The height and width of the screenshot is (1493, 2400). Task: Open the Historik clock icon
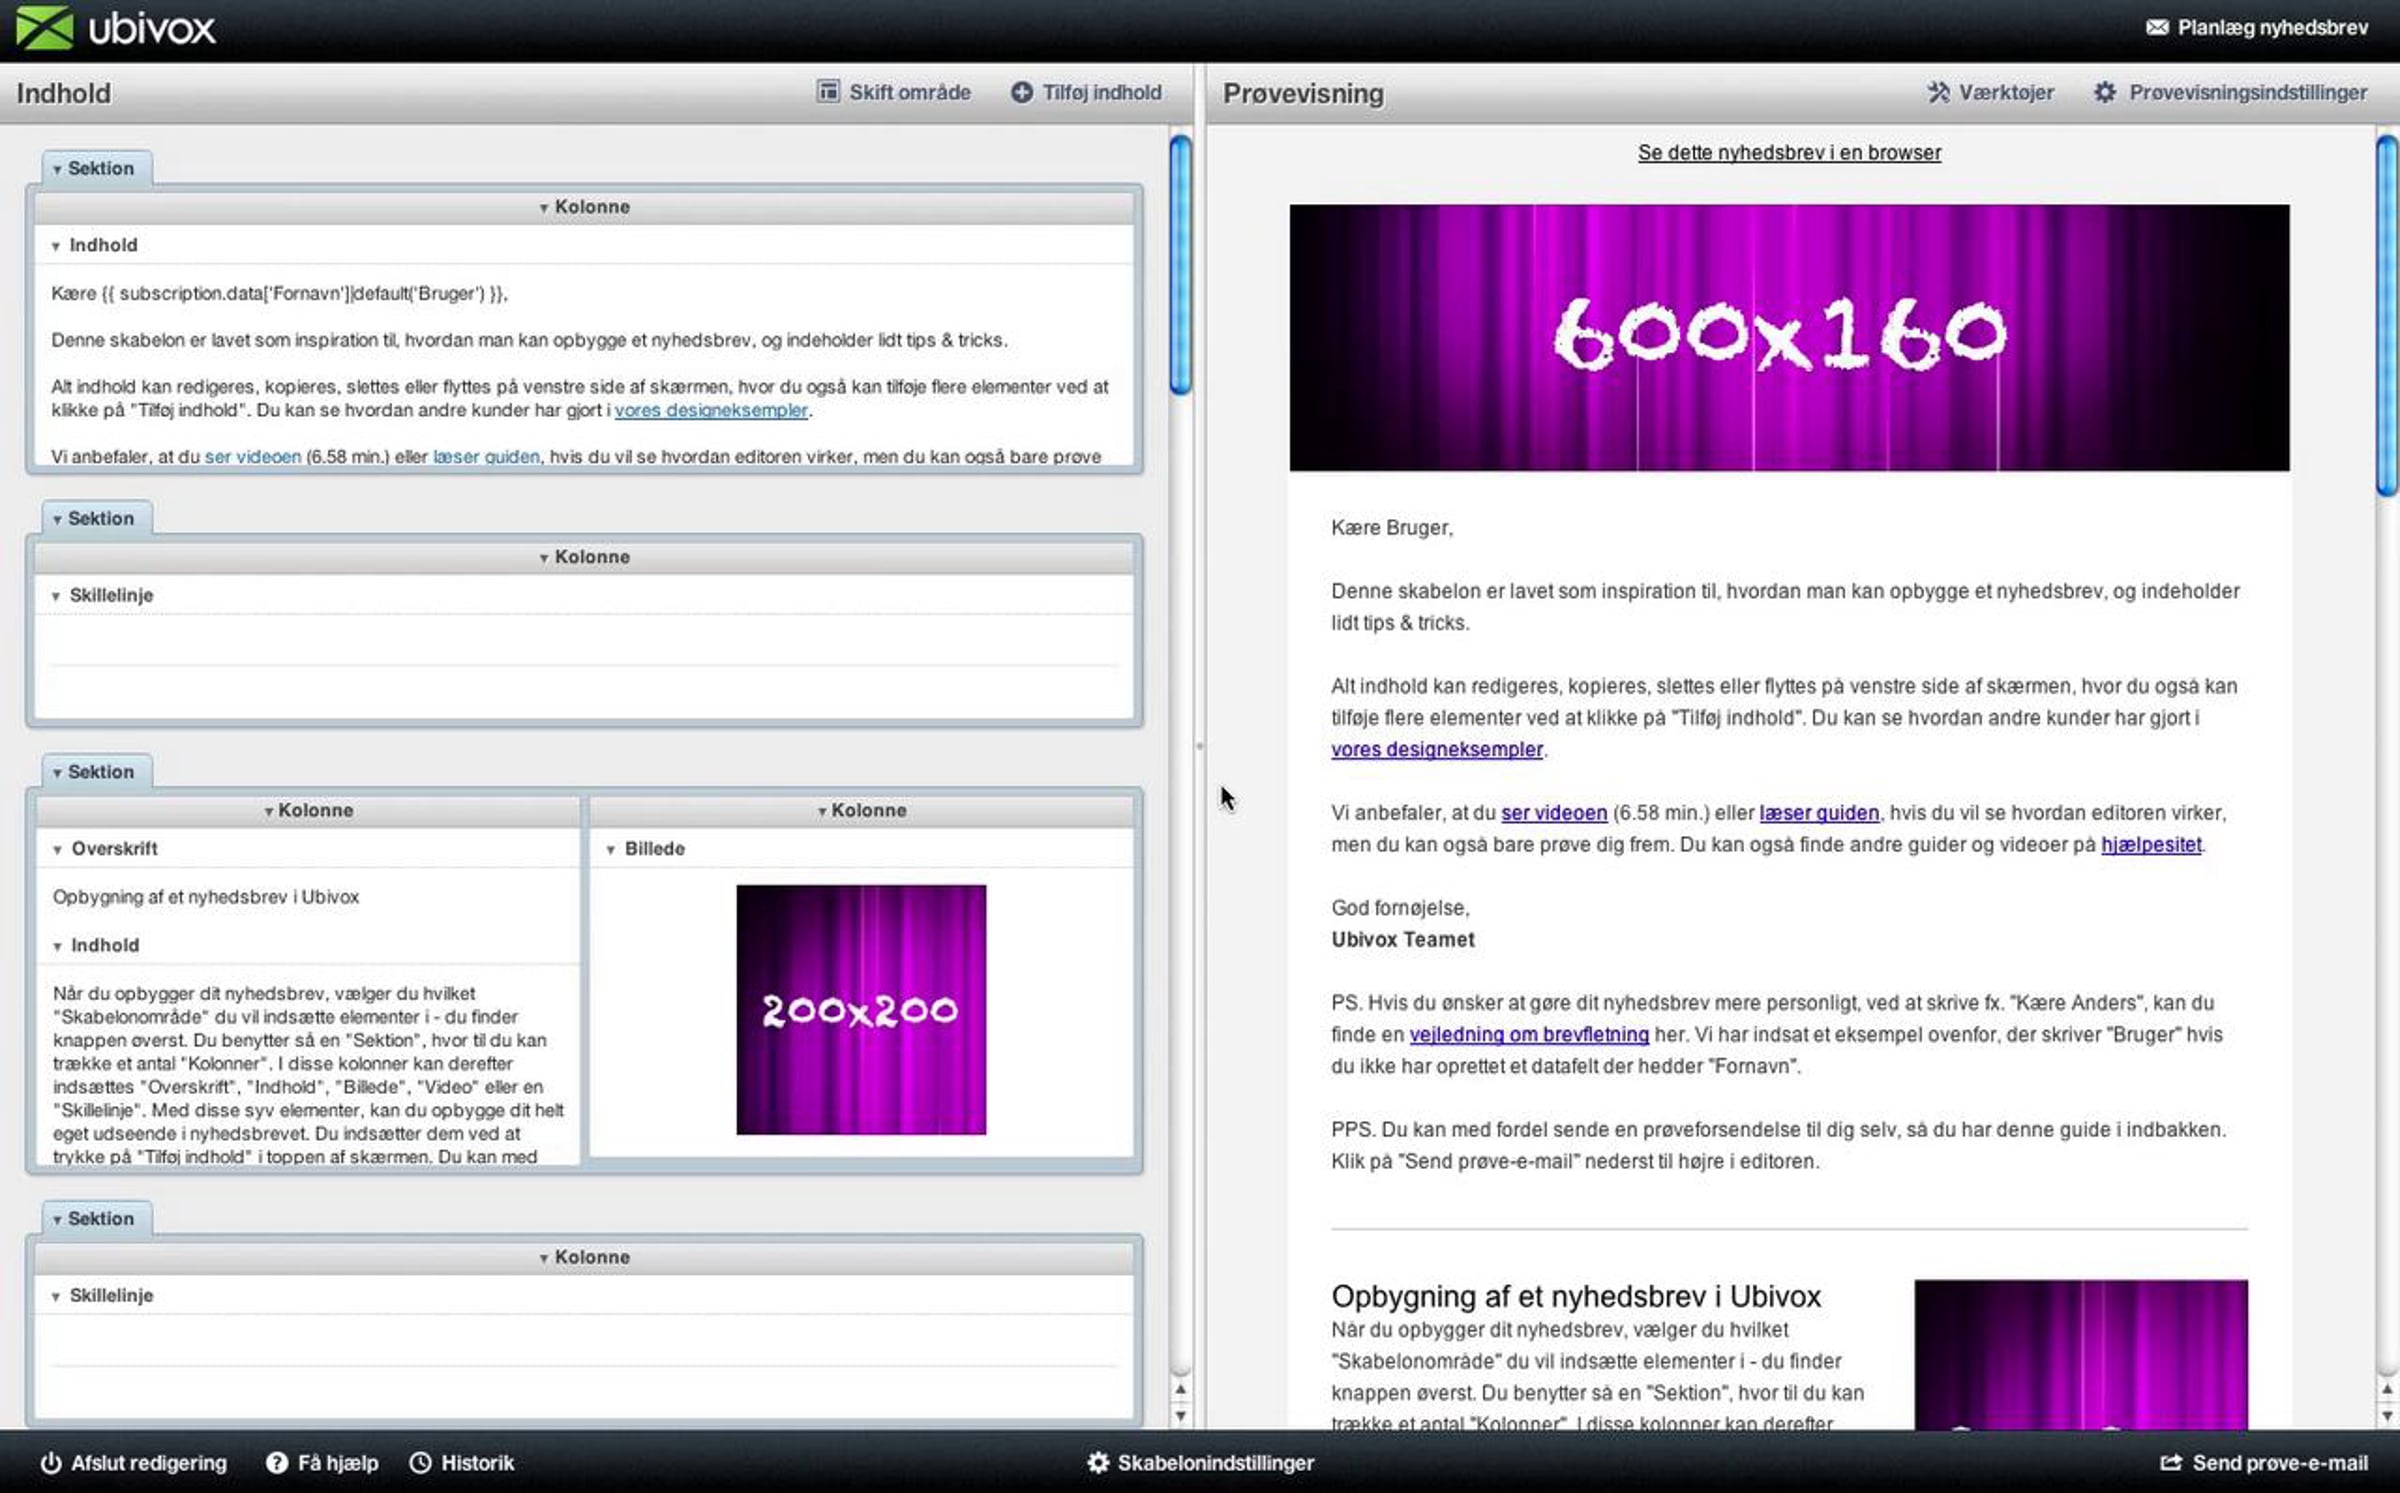[x=420, y=1462]
